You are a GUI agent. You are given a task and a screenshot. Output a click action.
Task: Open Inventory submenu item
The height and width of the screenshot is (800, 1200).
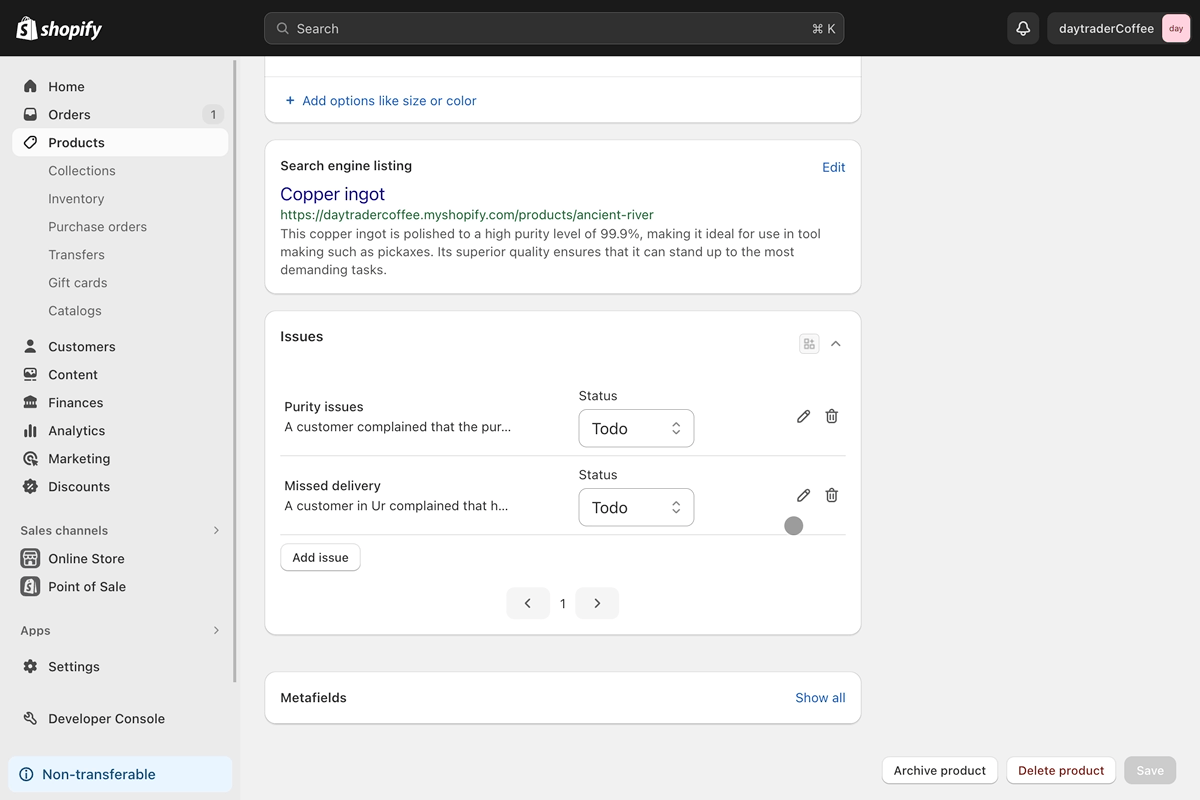[x=76, y=199]
